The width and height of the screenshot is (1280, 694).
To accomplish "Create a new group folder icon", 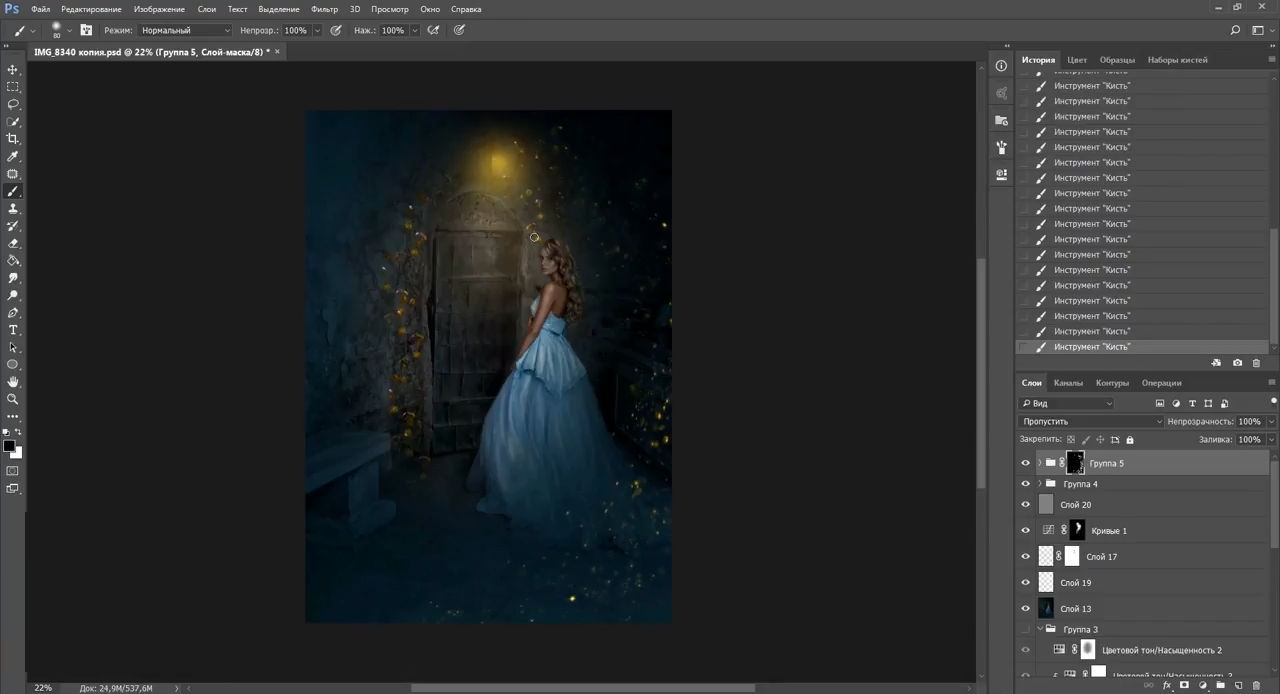I will click(1221, 686).
